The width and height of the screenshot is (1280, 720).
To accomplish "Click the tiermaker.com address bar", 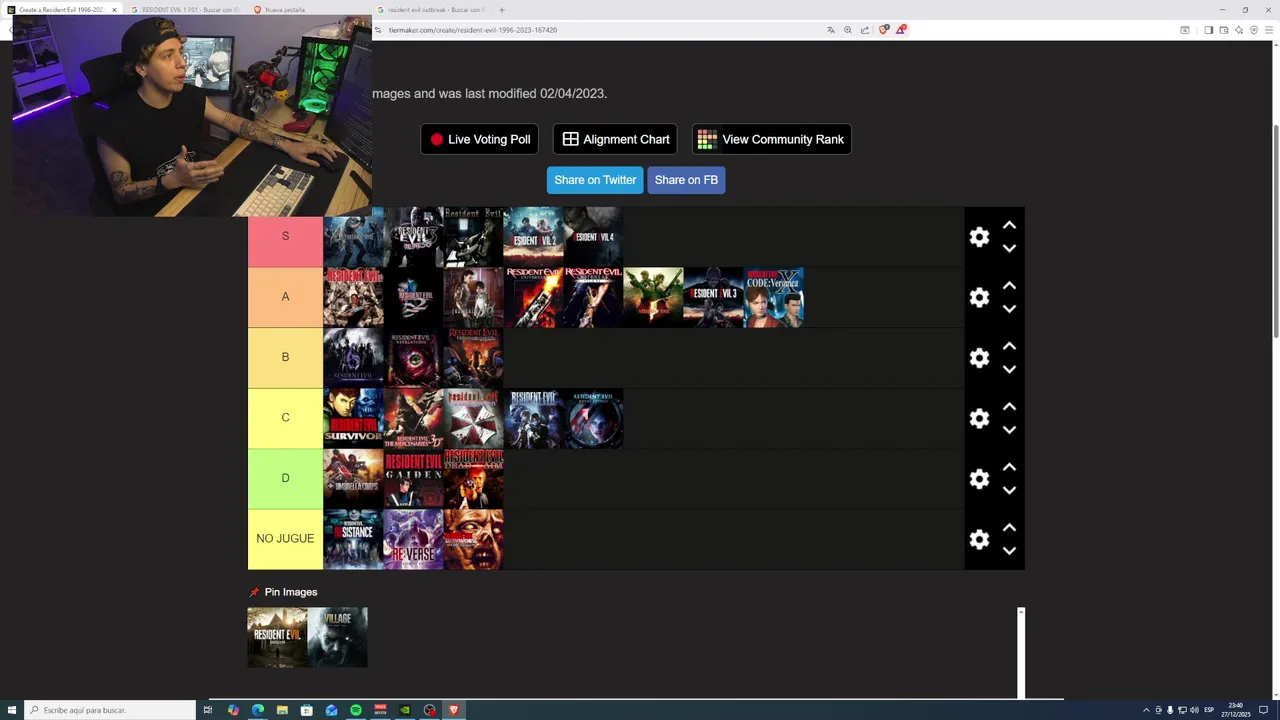I will pyautogui.click(x=600, y=30).
